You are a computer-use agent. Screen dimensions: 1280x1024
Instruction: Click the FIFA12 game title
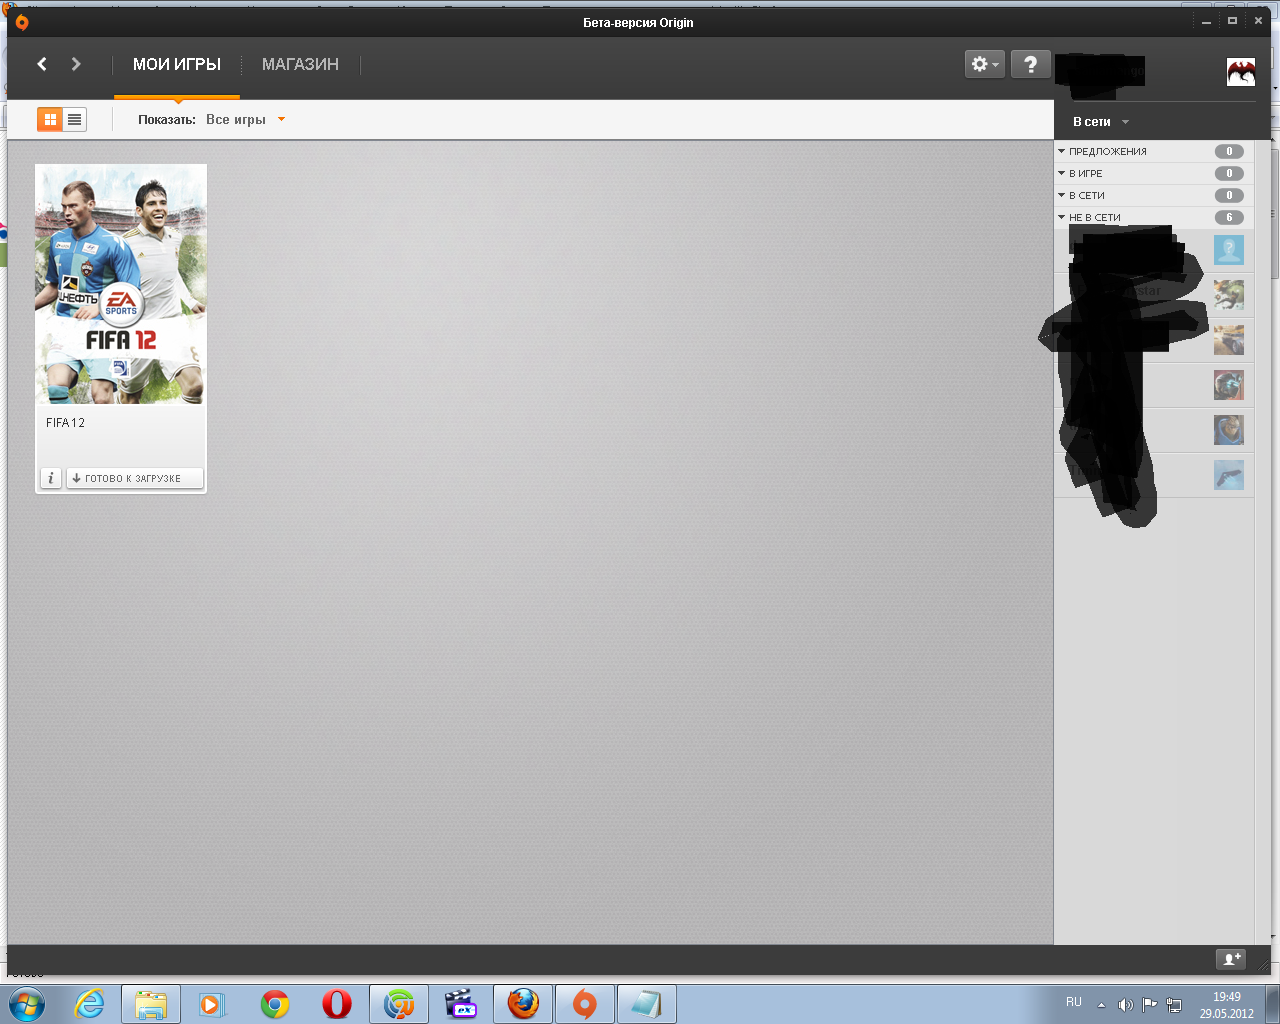coord(66,423)
